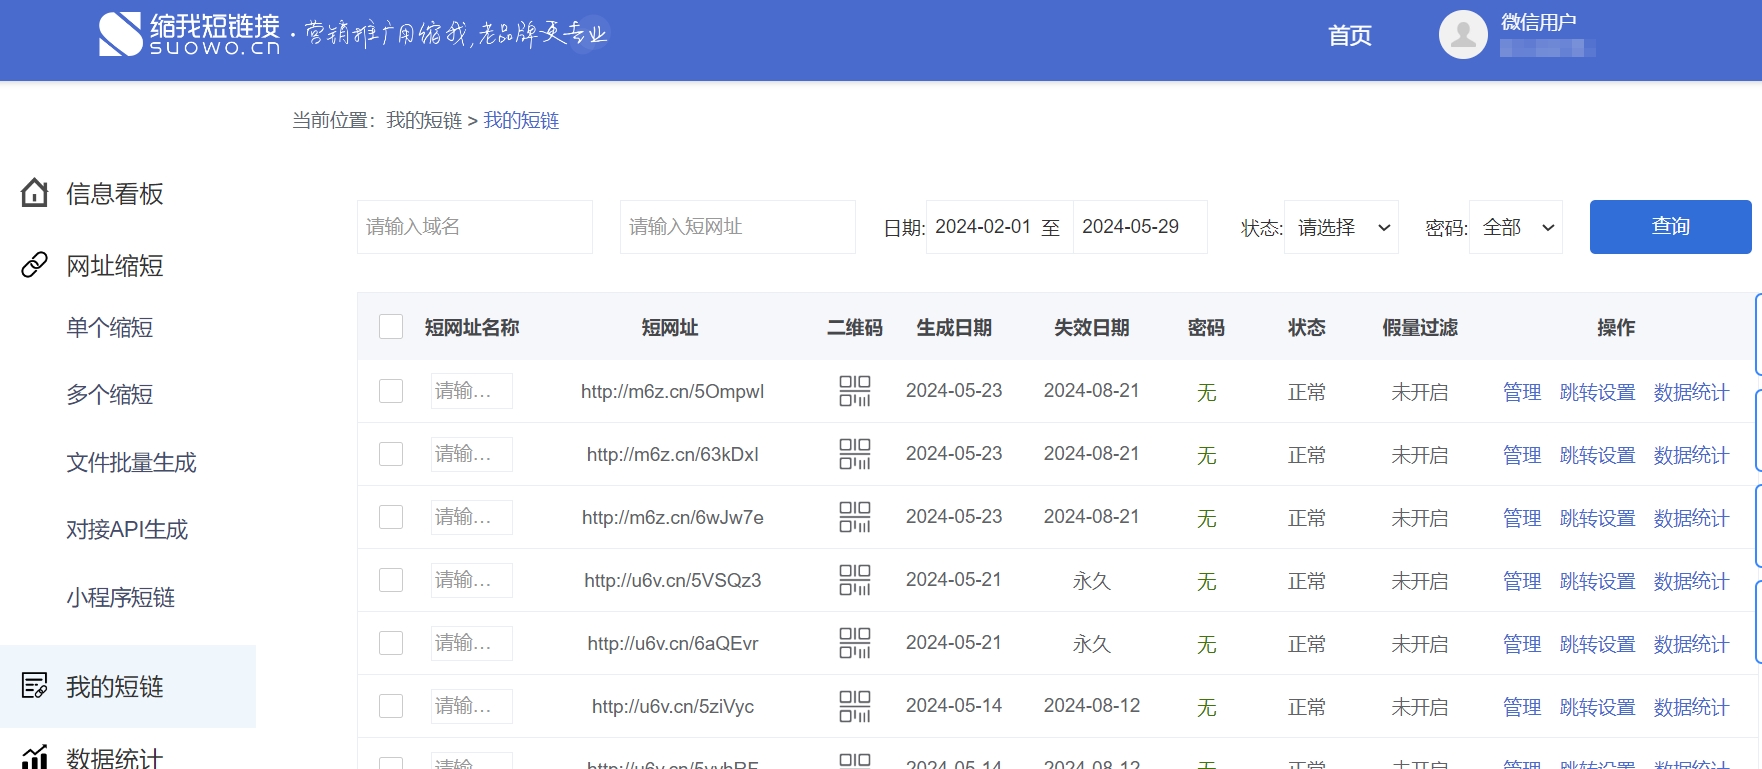Click the 请输入短网址 input field
Image resolution: width=1762 pixels, height=769 pixels.
click(x=737, y=227)
